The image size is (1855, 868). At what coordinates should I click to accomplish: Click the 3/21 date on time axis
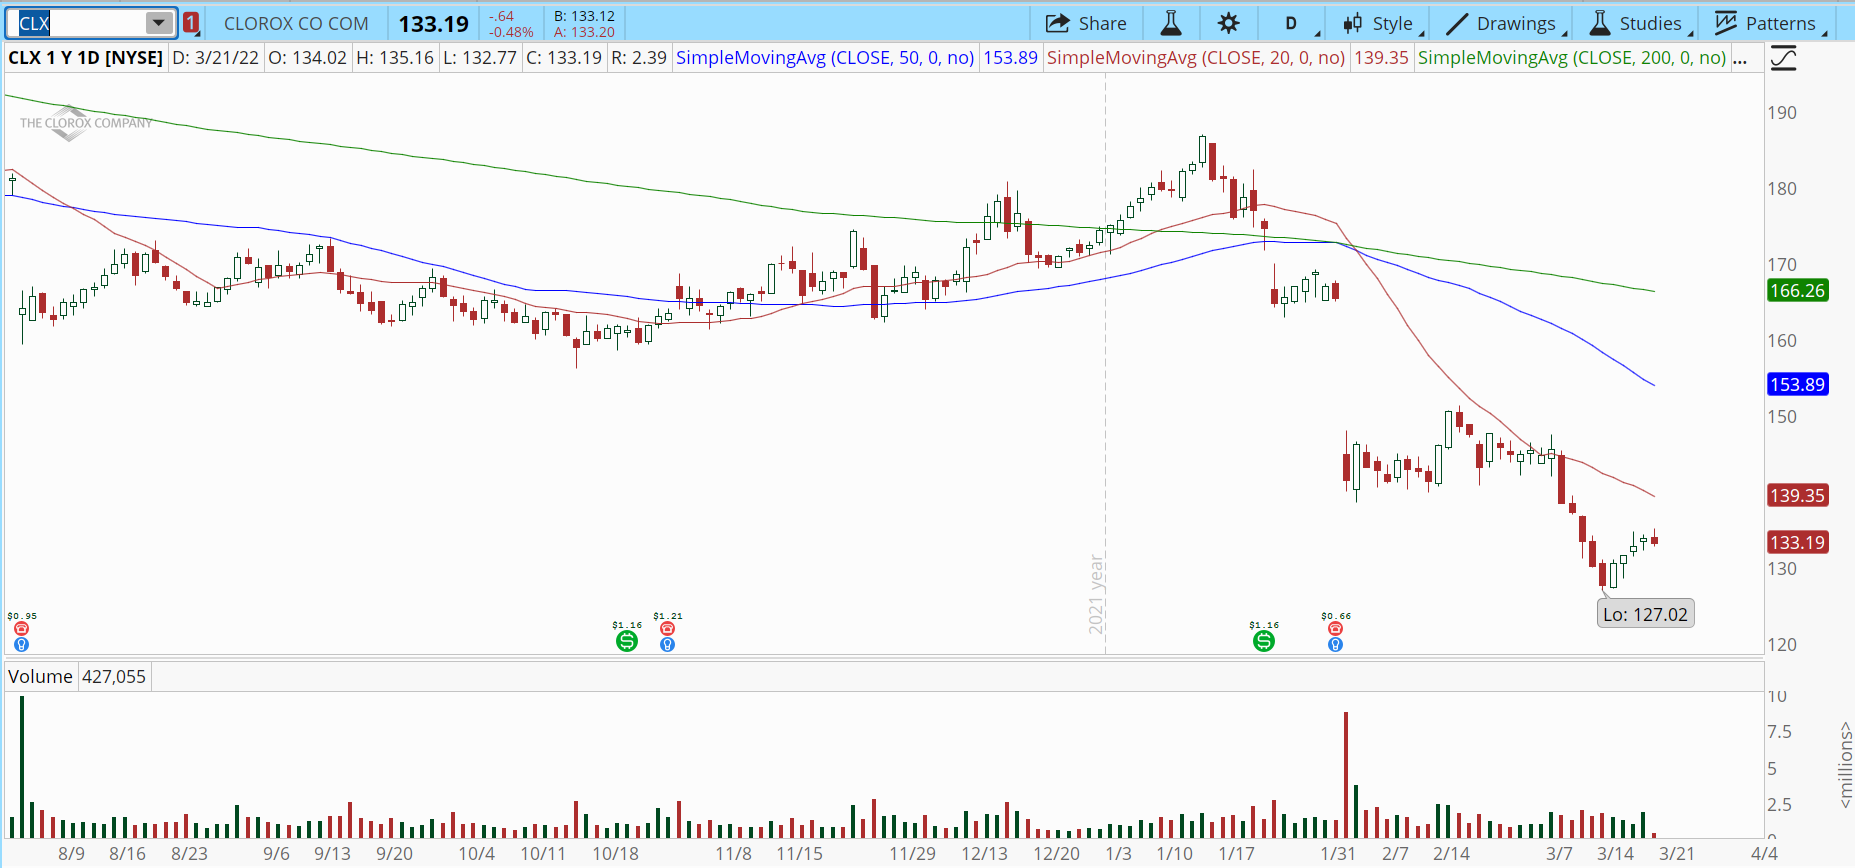coord(1677,854)
